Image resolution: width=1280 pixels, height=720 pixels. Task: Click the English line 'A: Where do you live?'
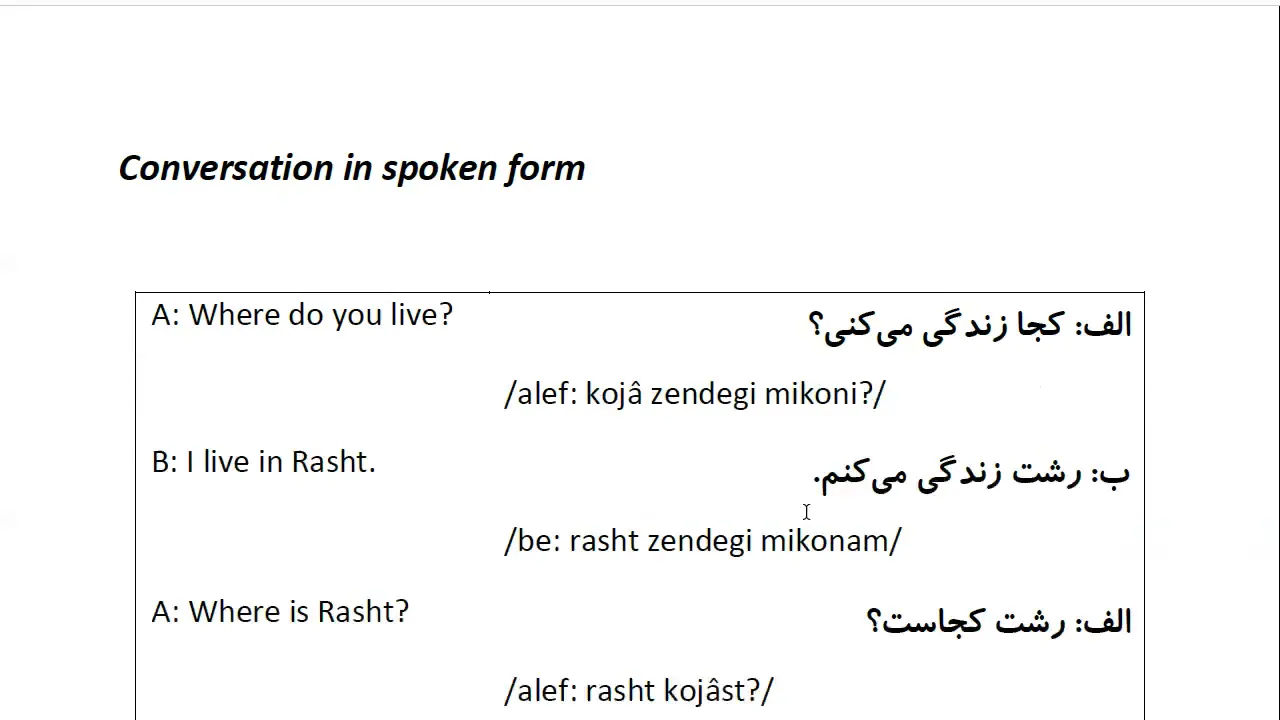pyautogui.click(x=302, y=315)
